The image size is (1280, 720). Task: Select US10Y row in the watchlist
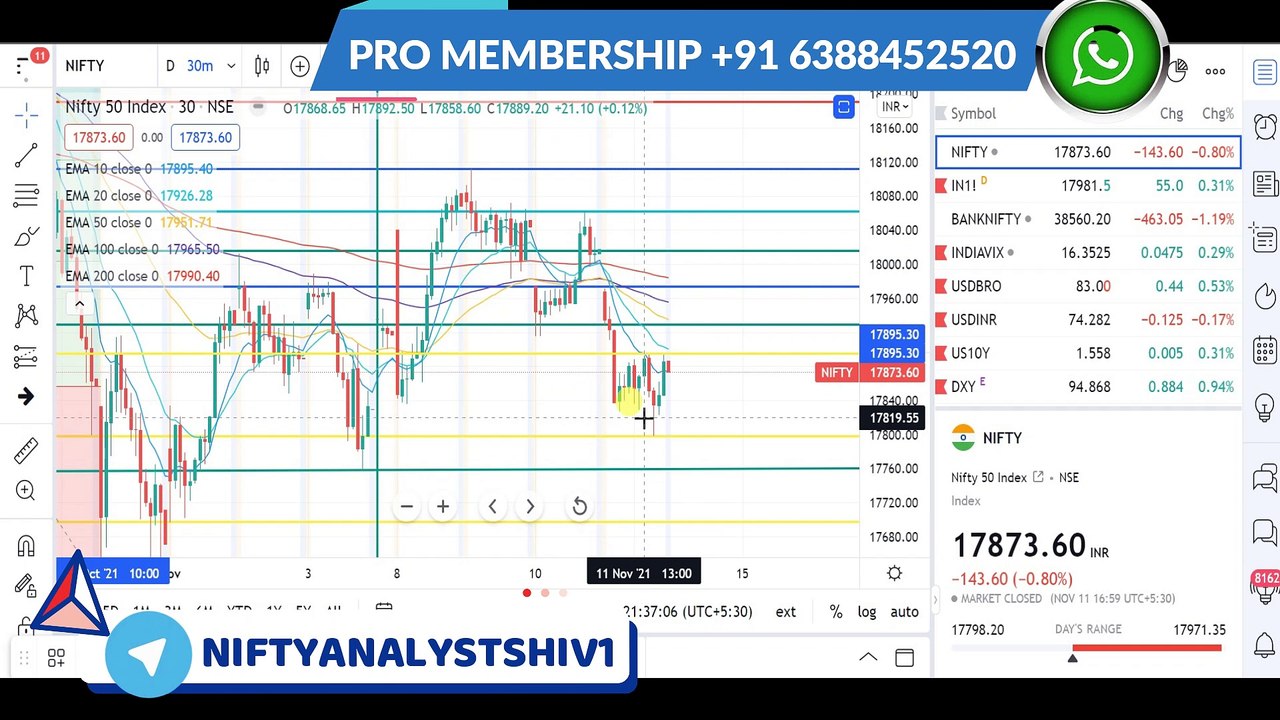point(1088,353)
